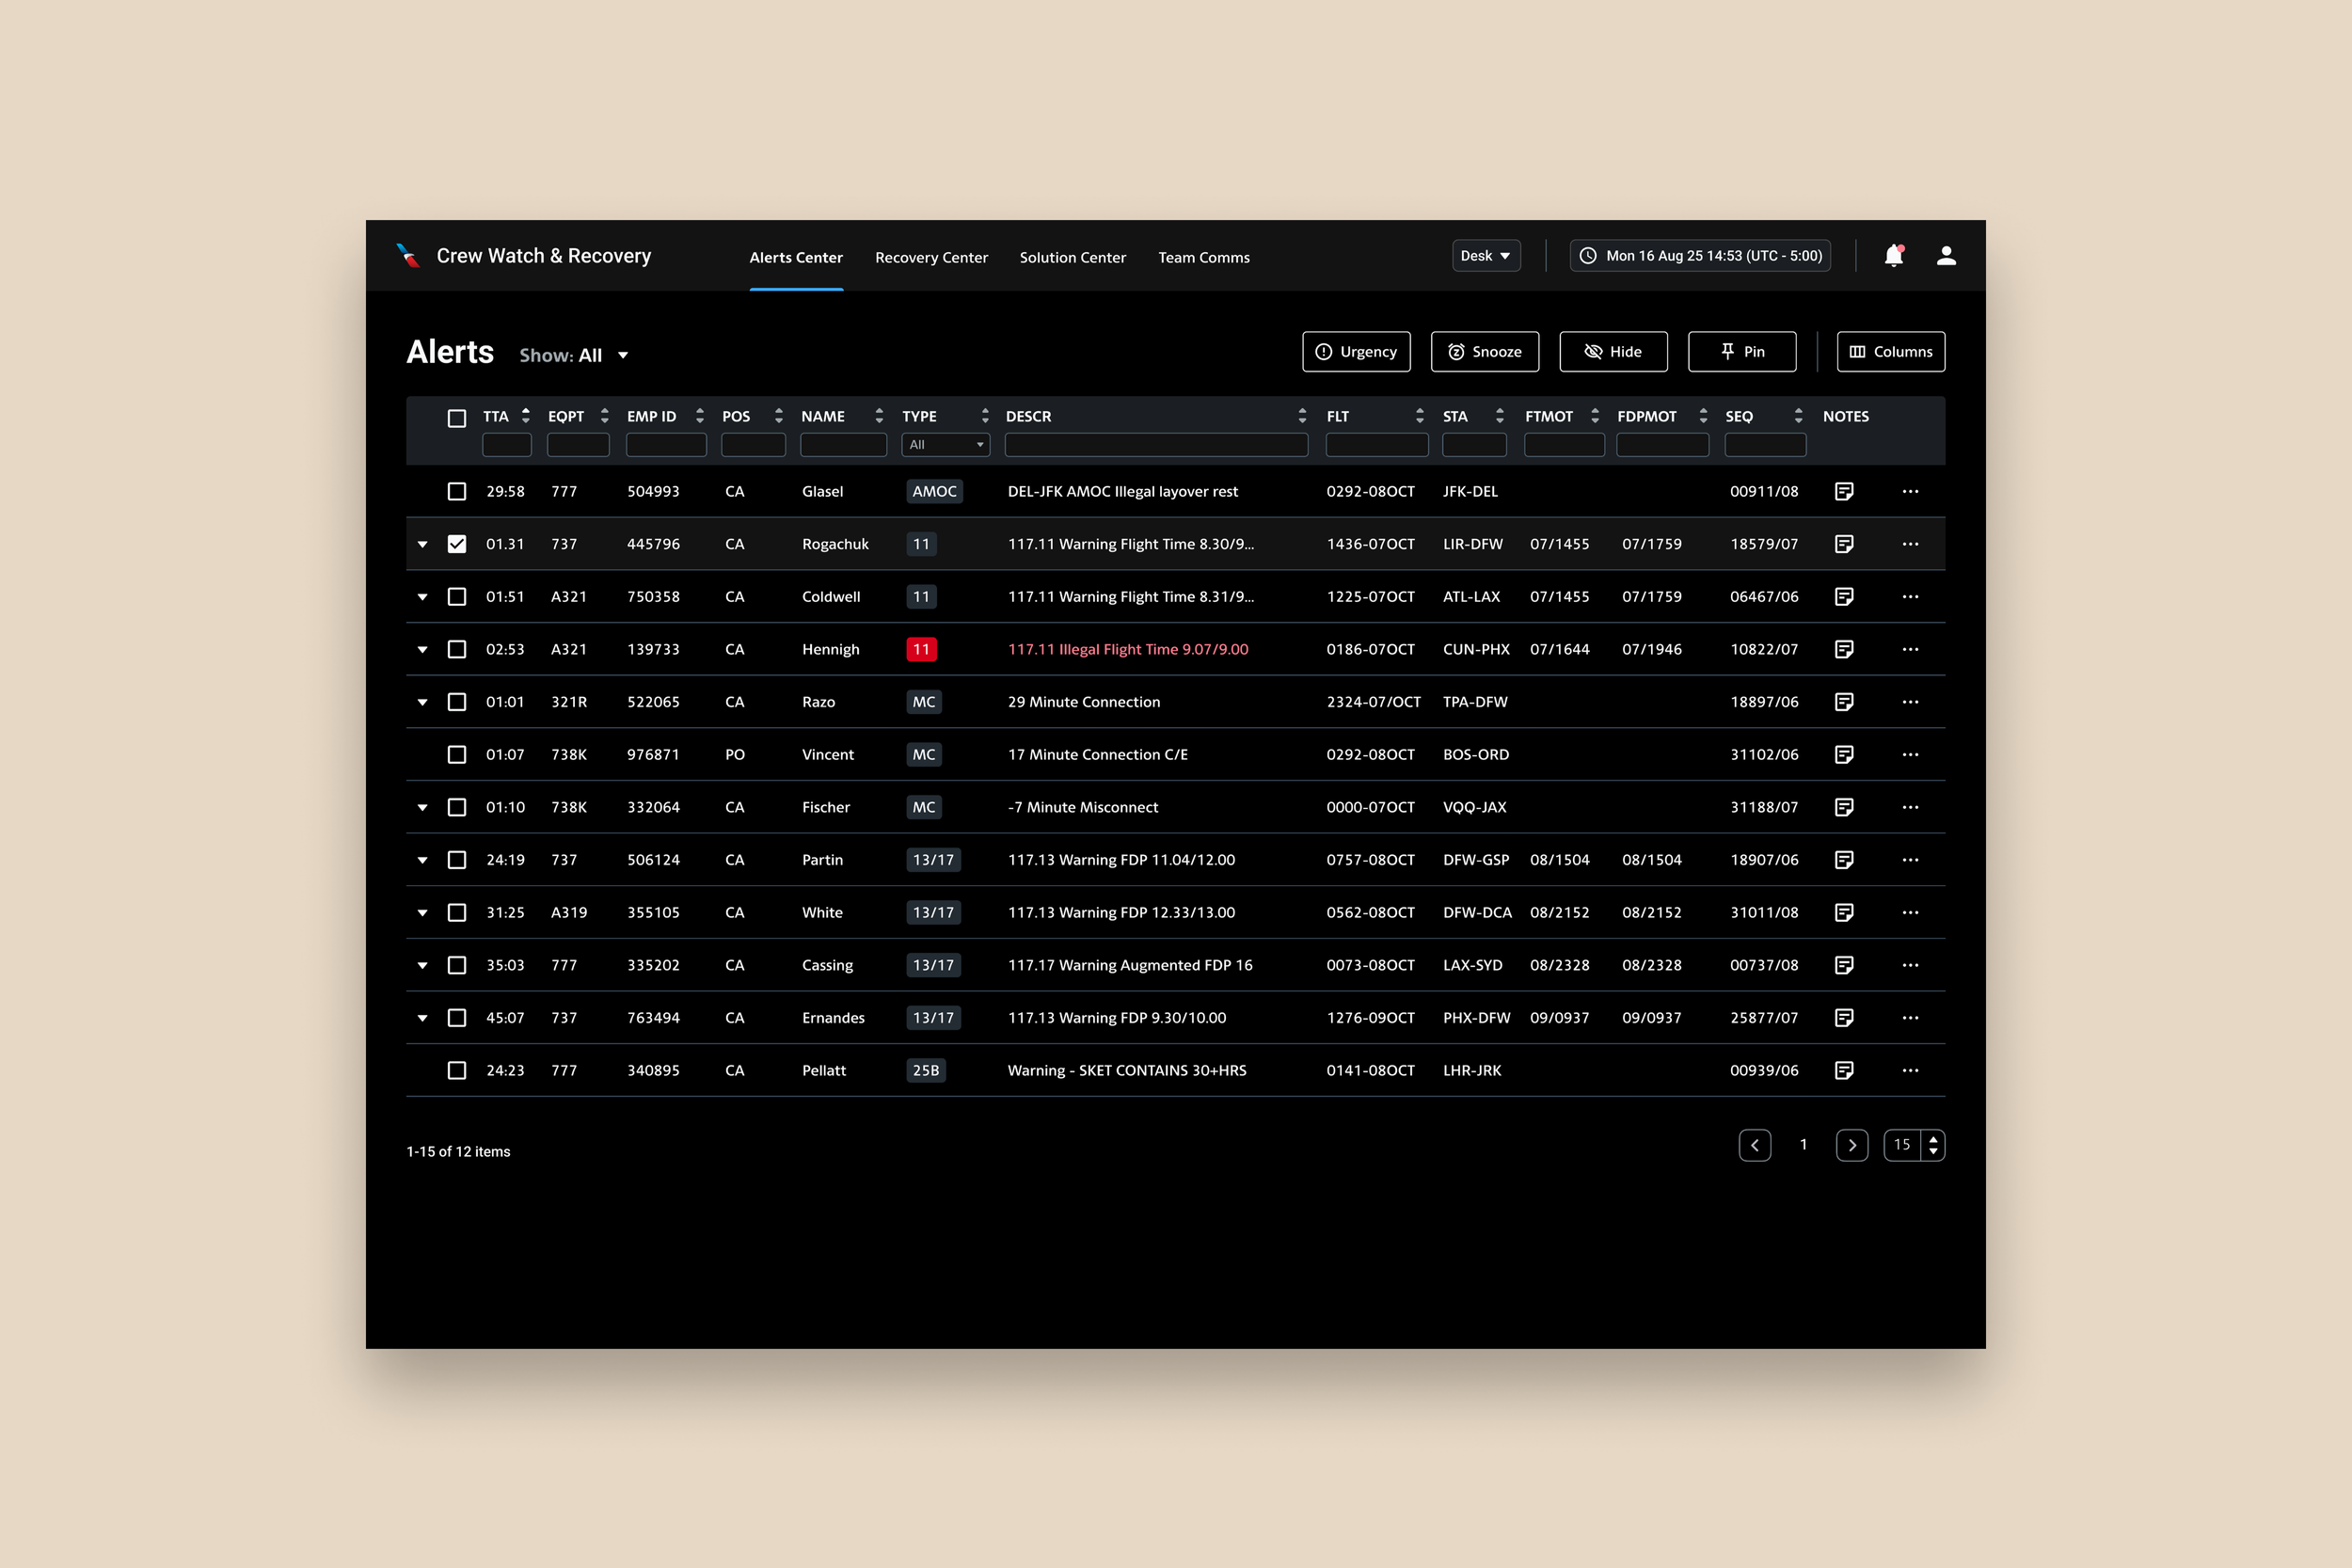Click the Snooze button

pos(1484,352)
